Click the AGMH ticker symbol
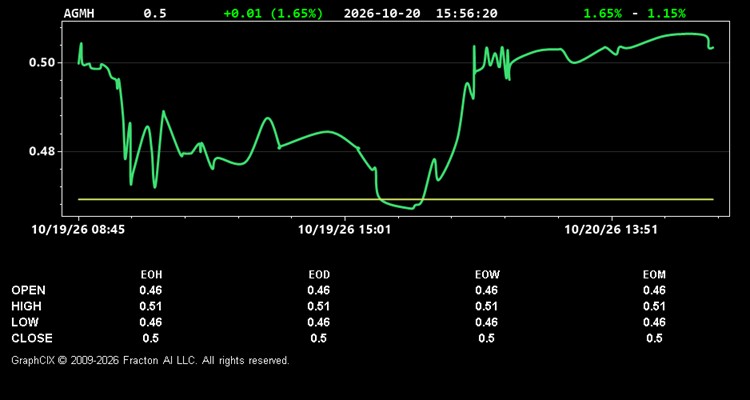 click(x=79, y=13)
